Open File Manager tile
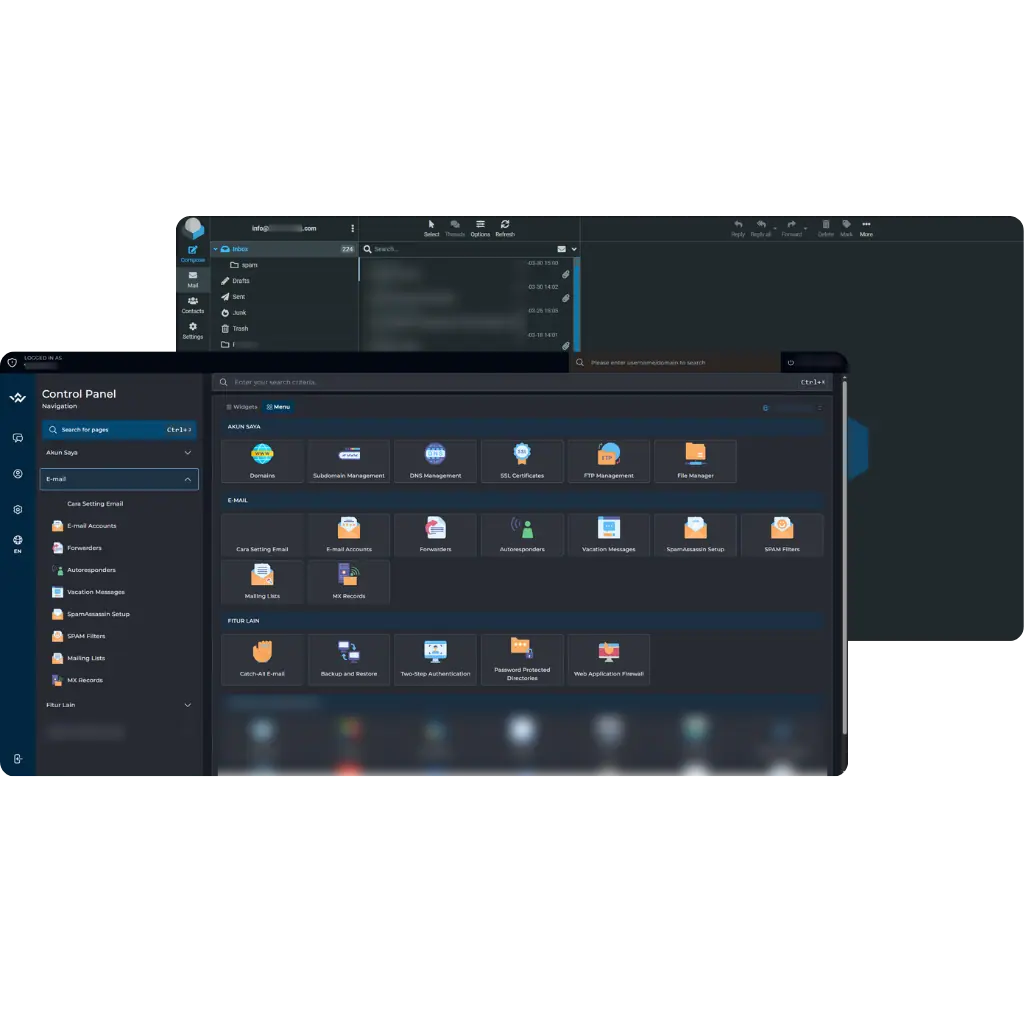1024x1024 pixels. coord(696,461)
